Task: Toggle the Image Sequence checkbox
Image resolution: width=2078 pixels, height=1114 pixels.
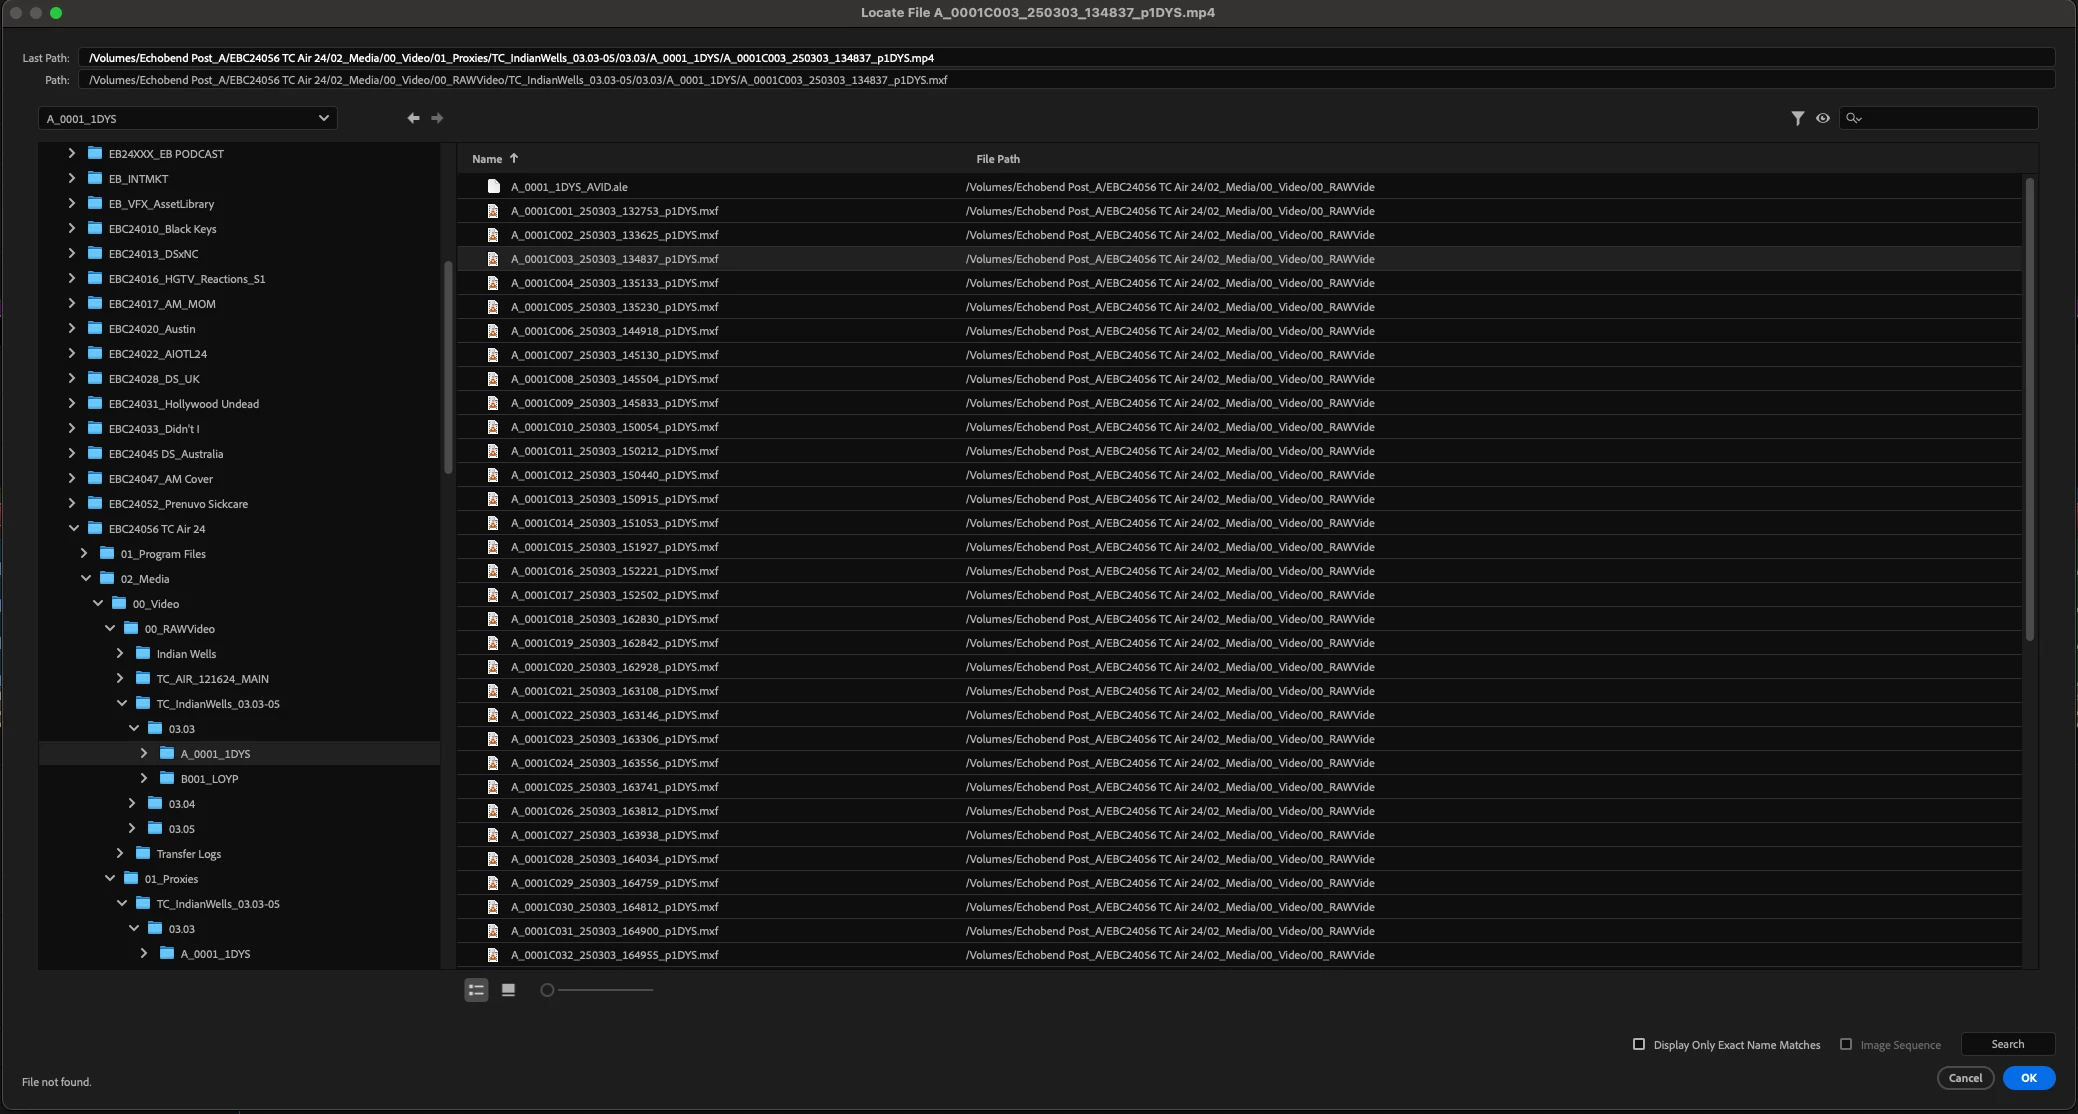Action: 1845,1044
